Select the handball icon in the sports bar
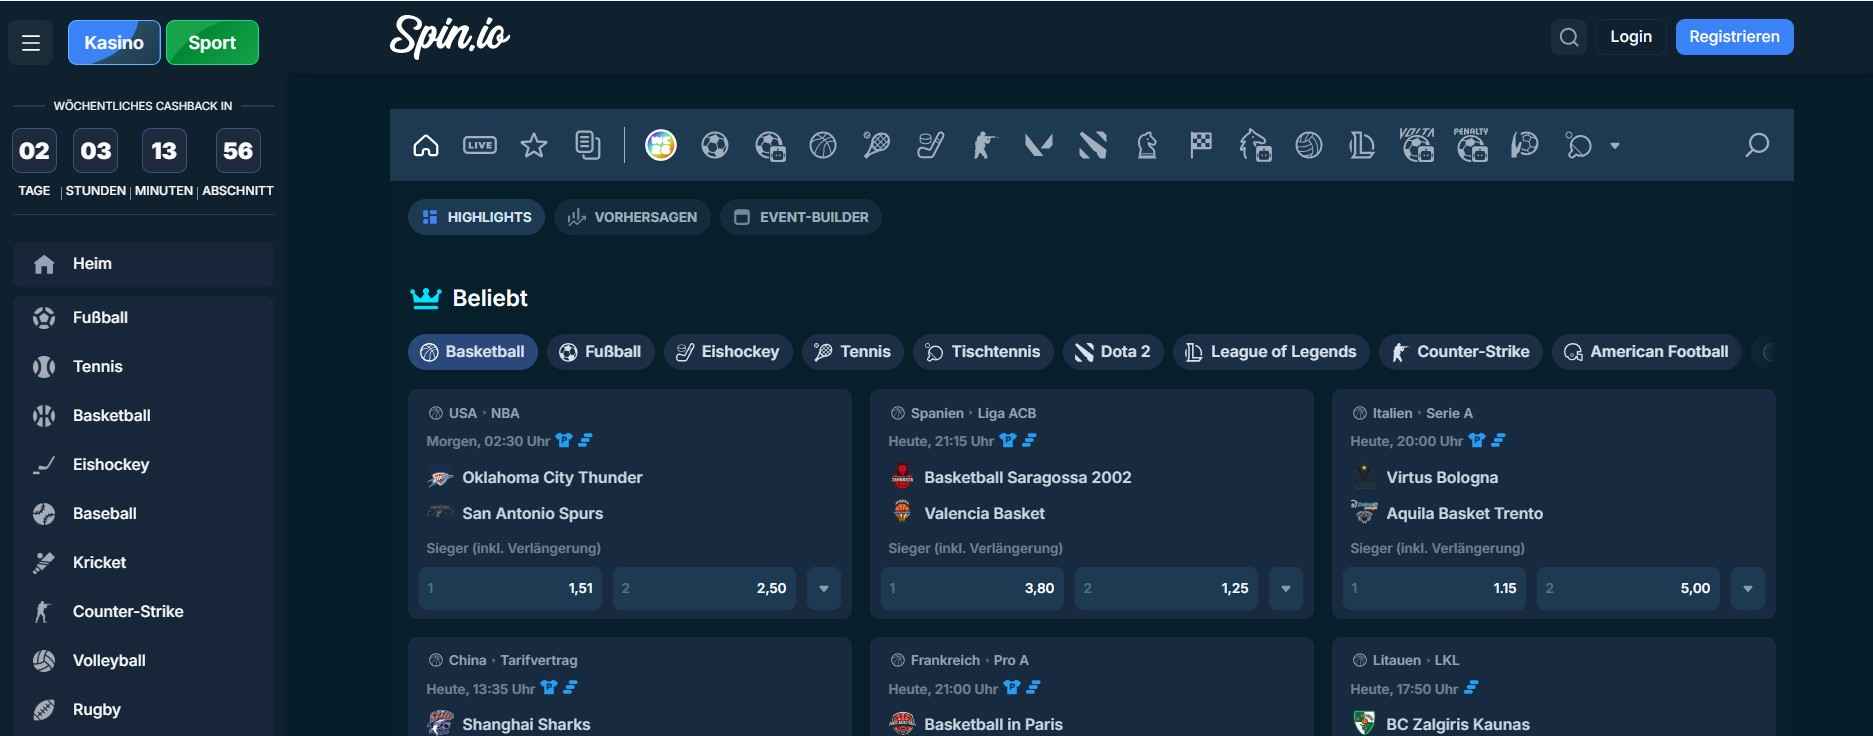1873x736 pixels. (x=1525, y=146)
